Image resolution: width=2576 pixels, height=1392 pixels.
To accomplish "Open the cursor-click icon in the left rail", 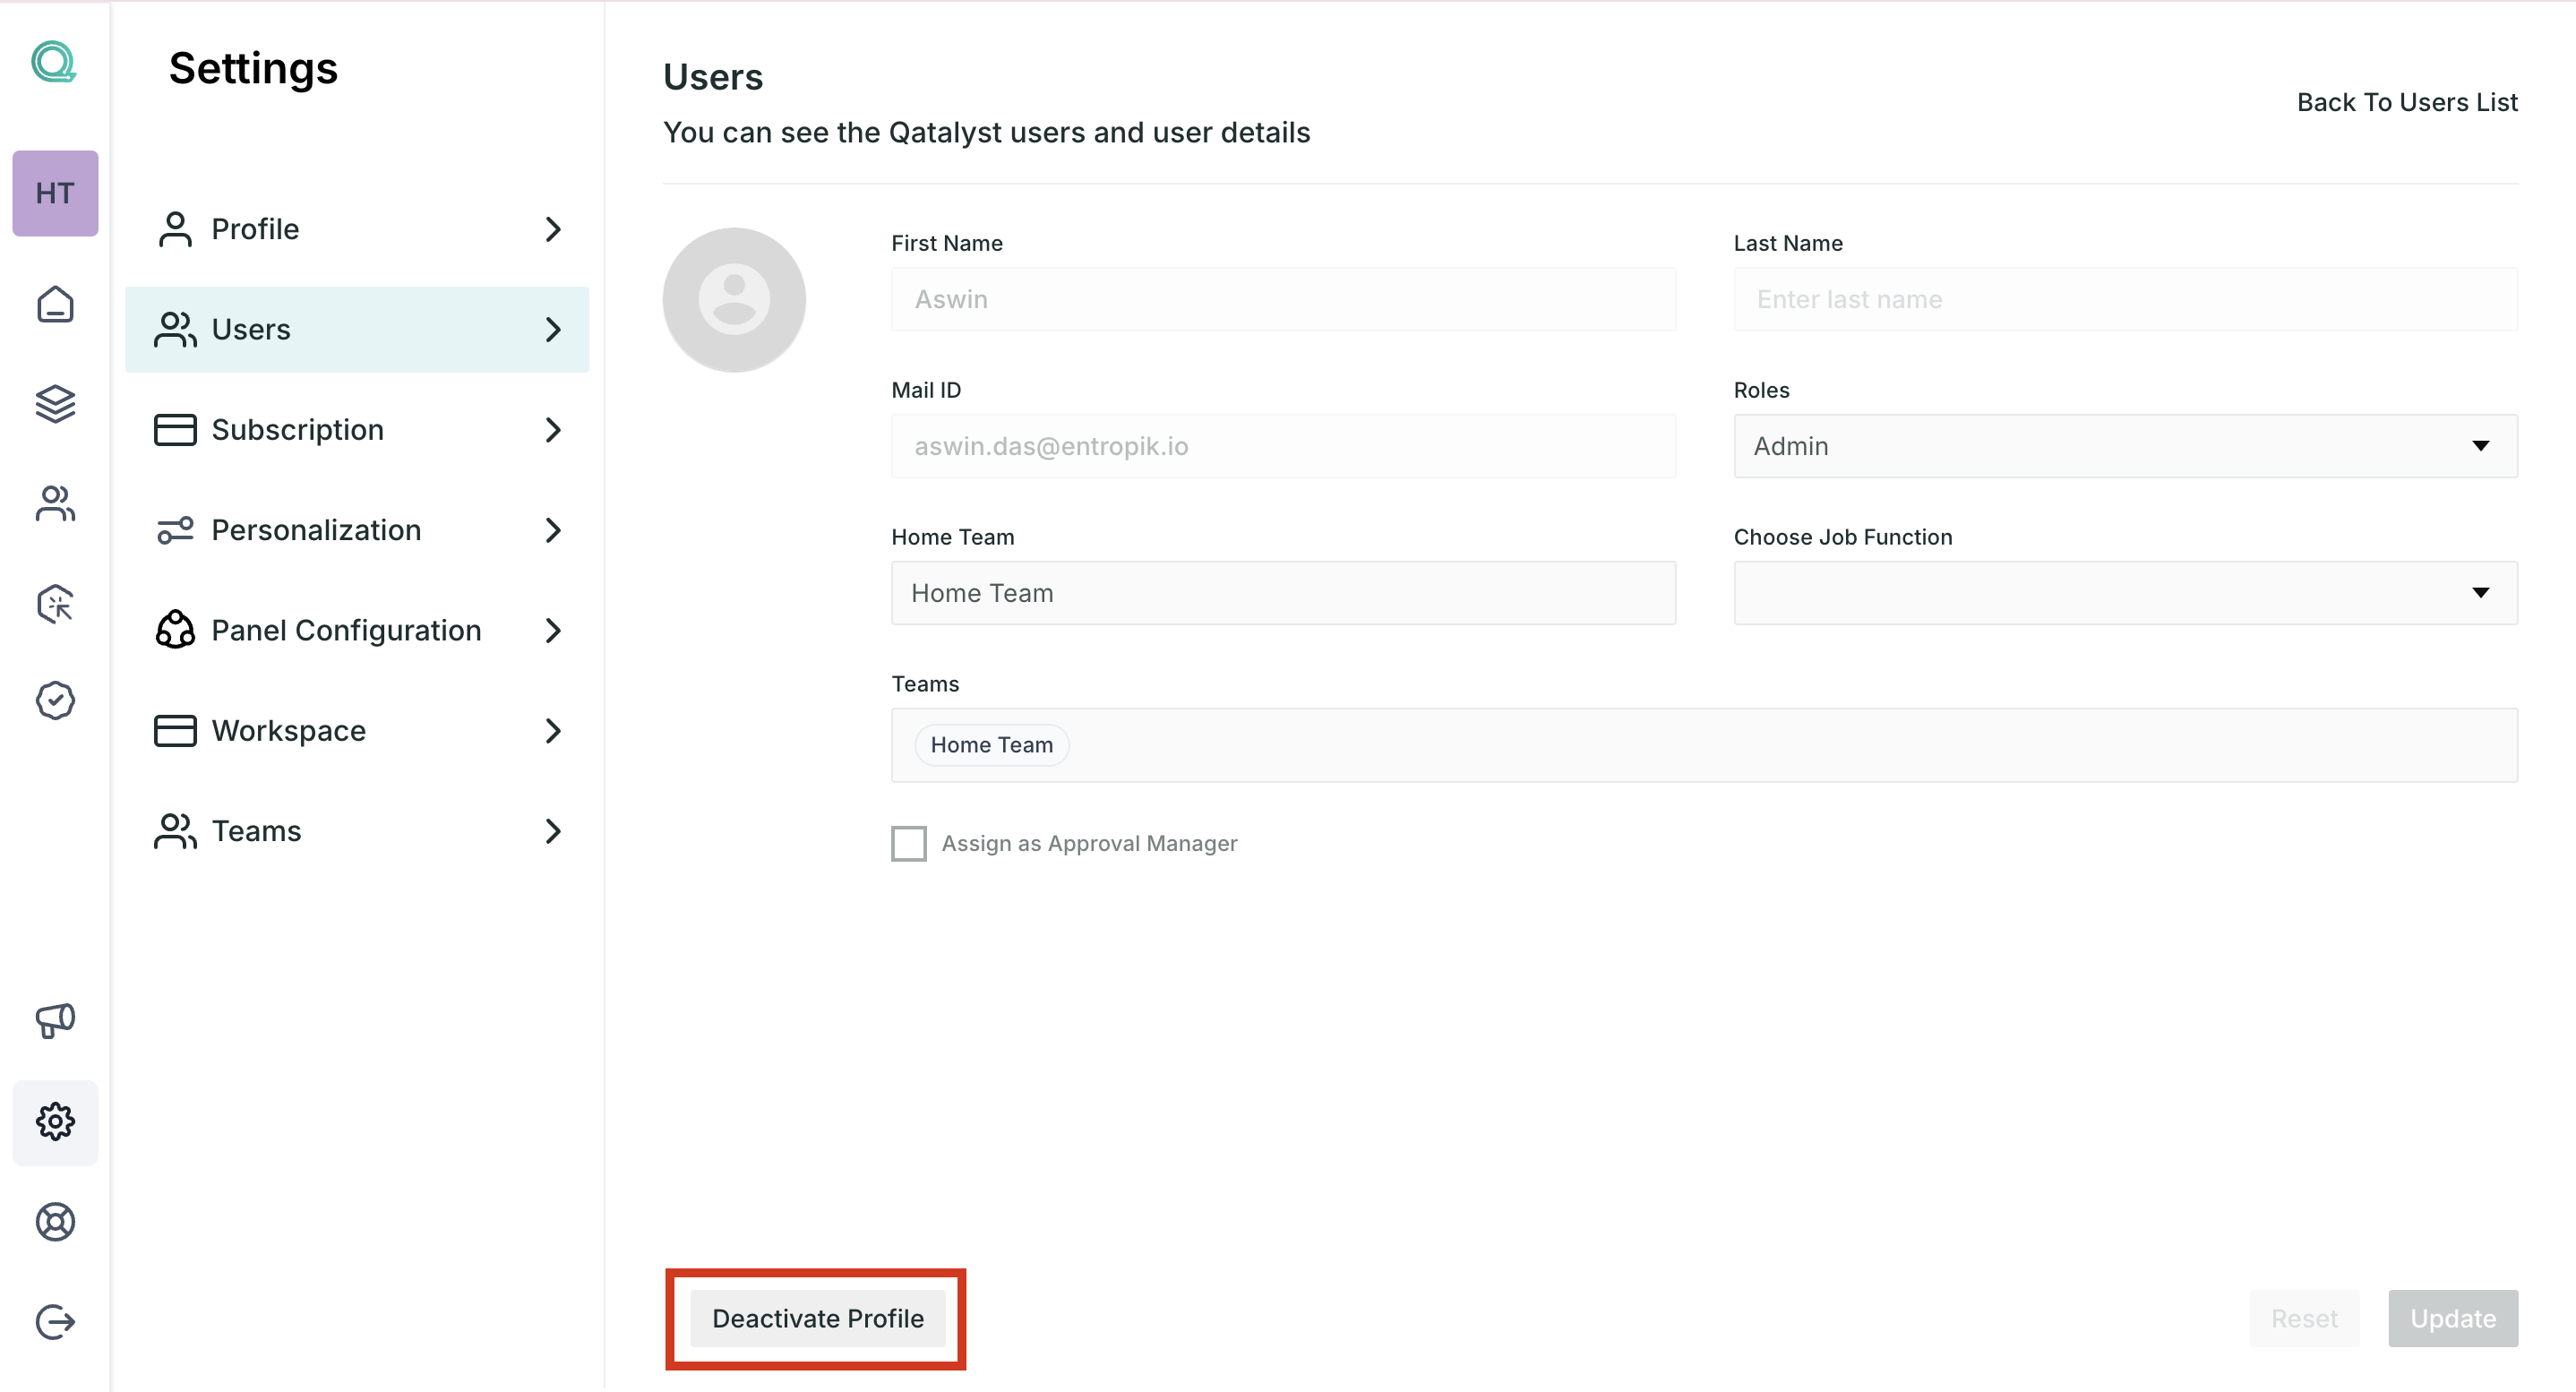I will coord(55,604).
